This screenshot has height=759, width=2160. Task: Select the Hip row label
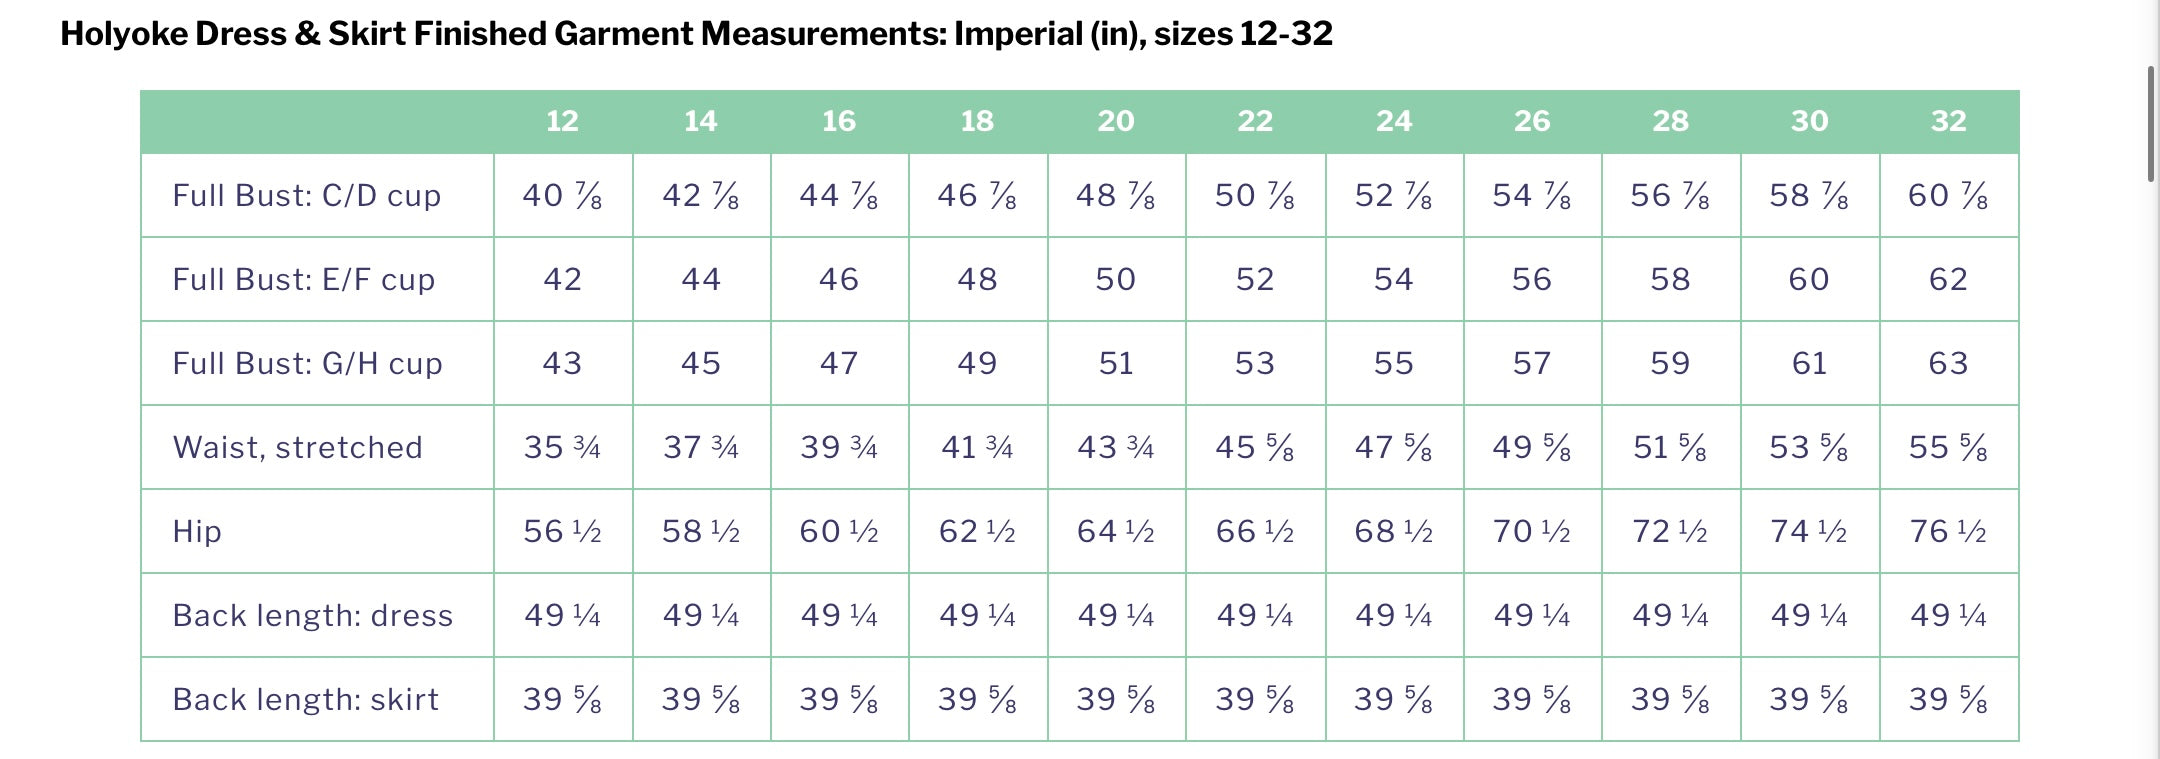(x=197, y=532)
